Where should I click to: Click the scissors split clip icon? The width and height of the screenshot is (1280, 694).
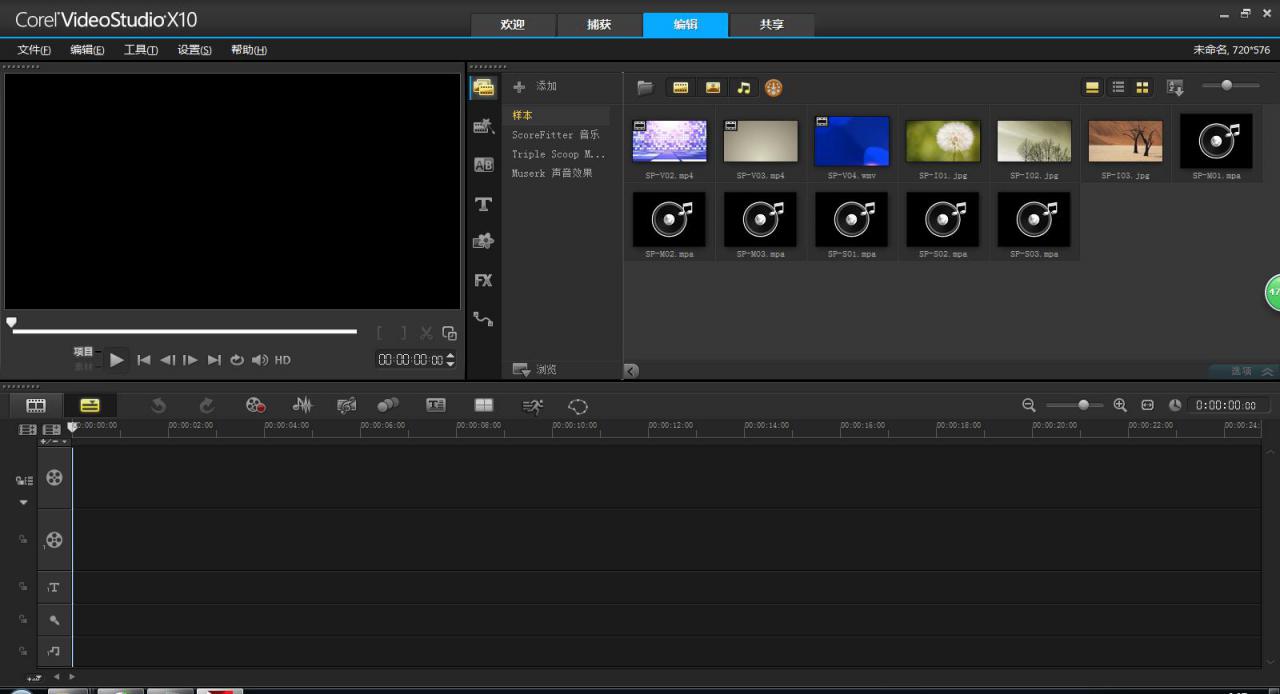coord(427,334)
